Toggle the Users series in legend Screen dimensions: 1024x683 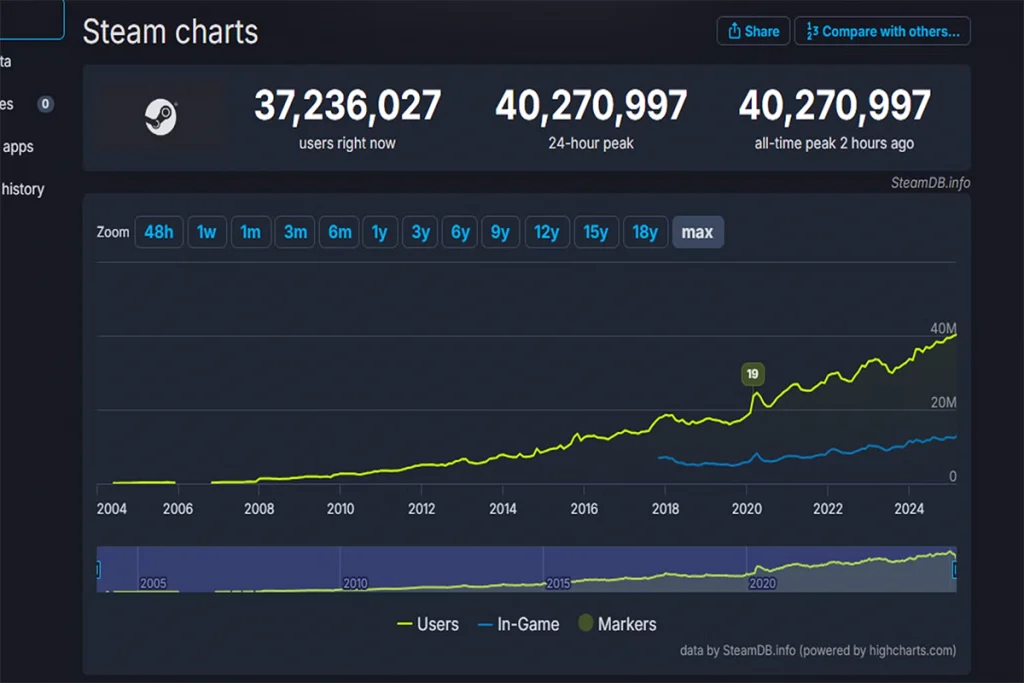[x=428, y=624]
